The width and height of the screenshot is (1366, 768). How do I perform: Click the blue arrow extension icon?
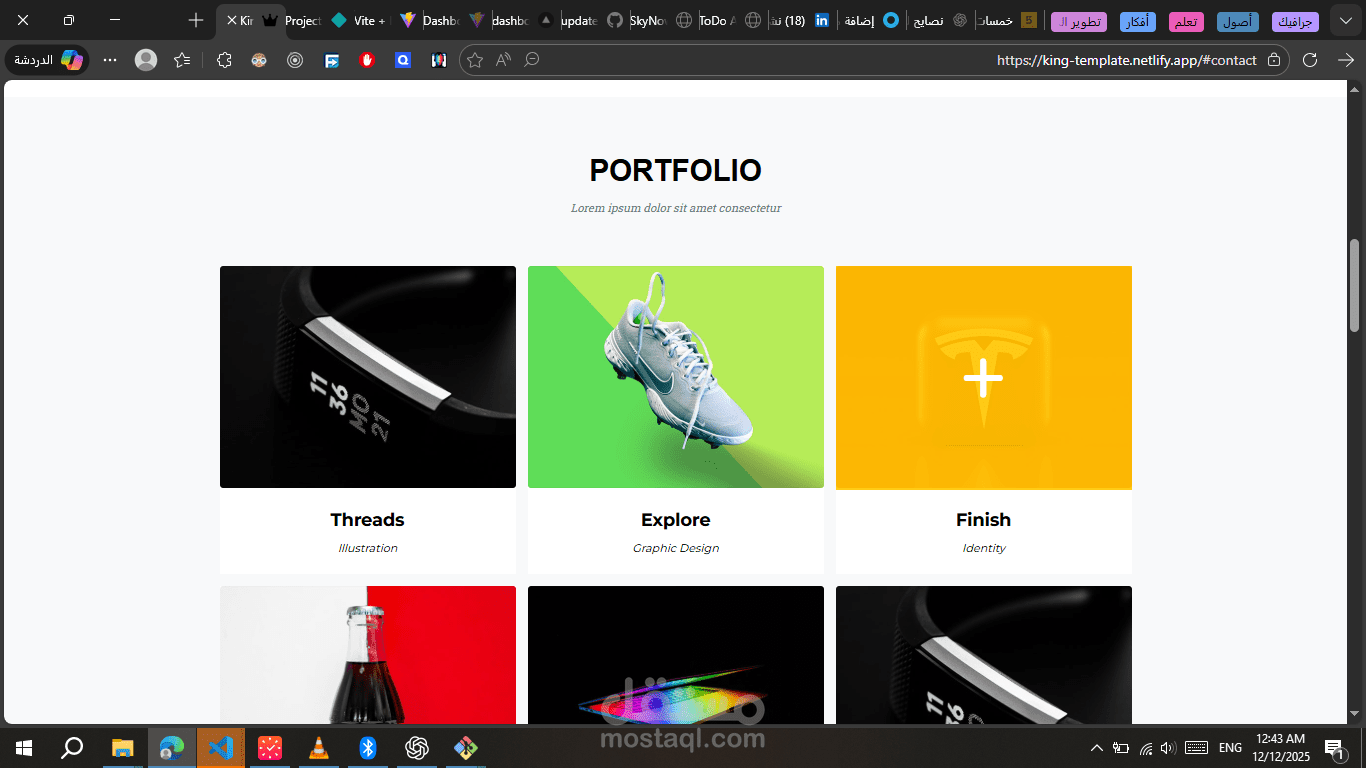pyautogui.click(x=332, y=60)
